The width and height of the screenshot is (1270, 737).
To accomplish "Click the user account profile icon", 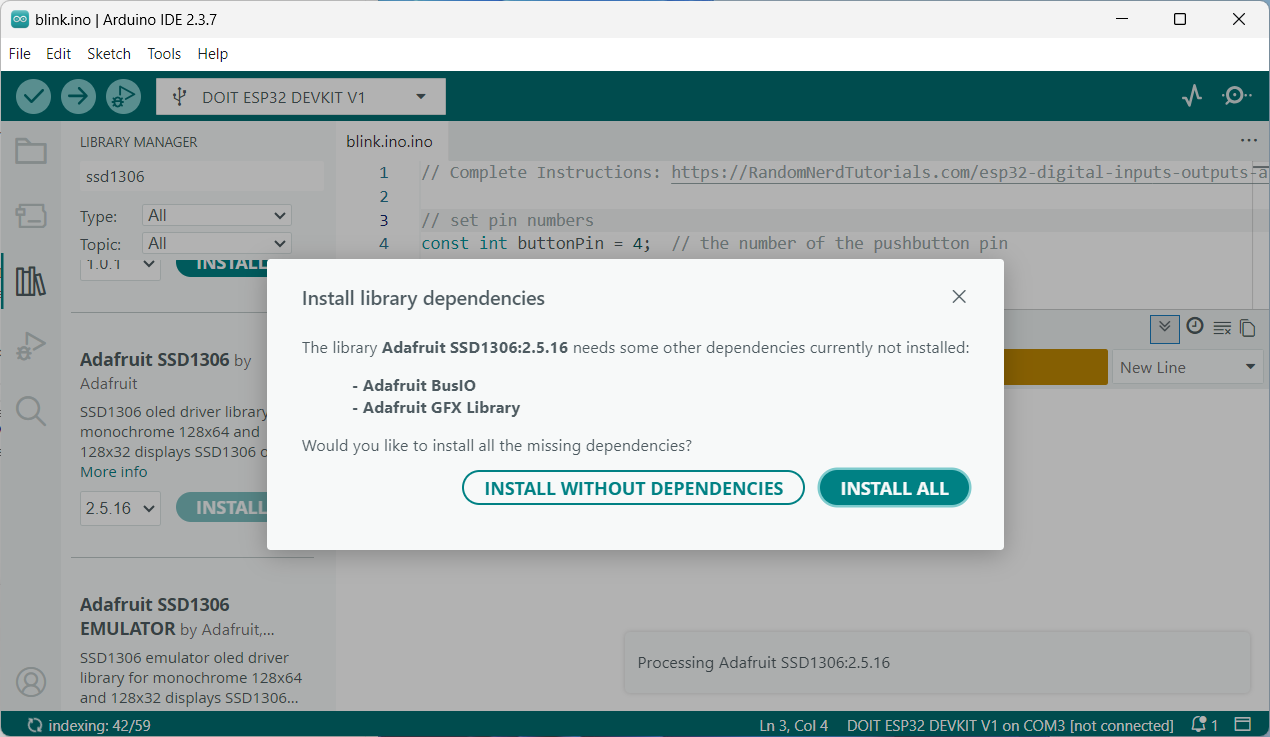I will [31, 682].
